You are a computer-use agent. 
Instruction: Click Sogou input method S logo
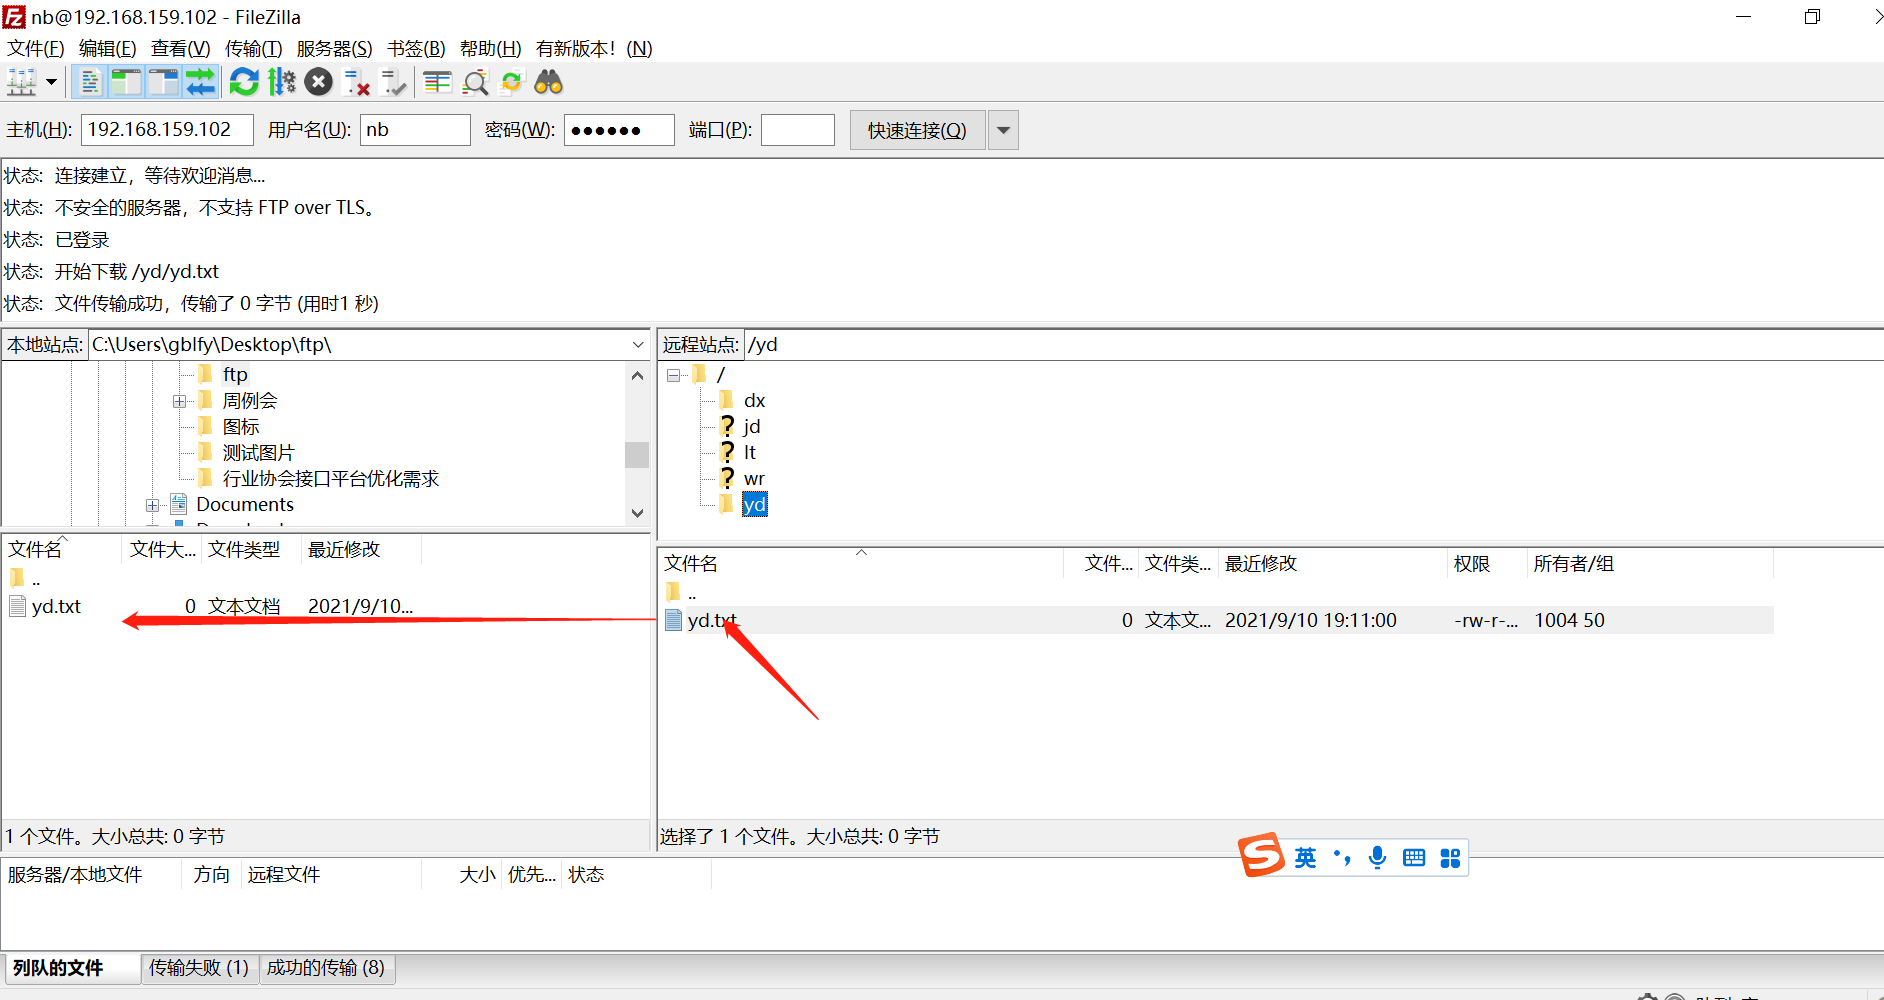[x=1261, y=855]
